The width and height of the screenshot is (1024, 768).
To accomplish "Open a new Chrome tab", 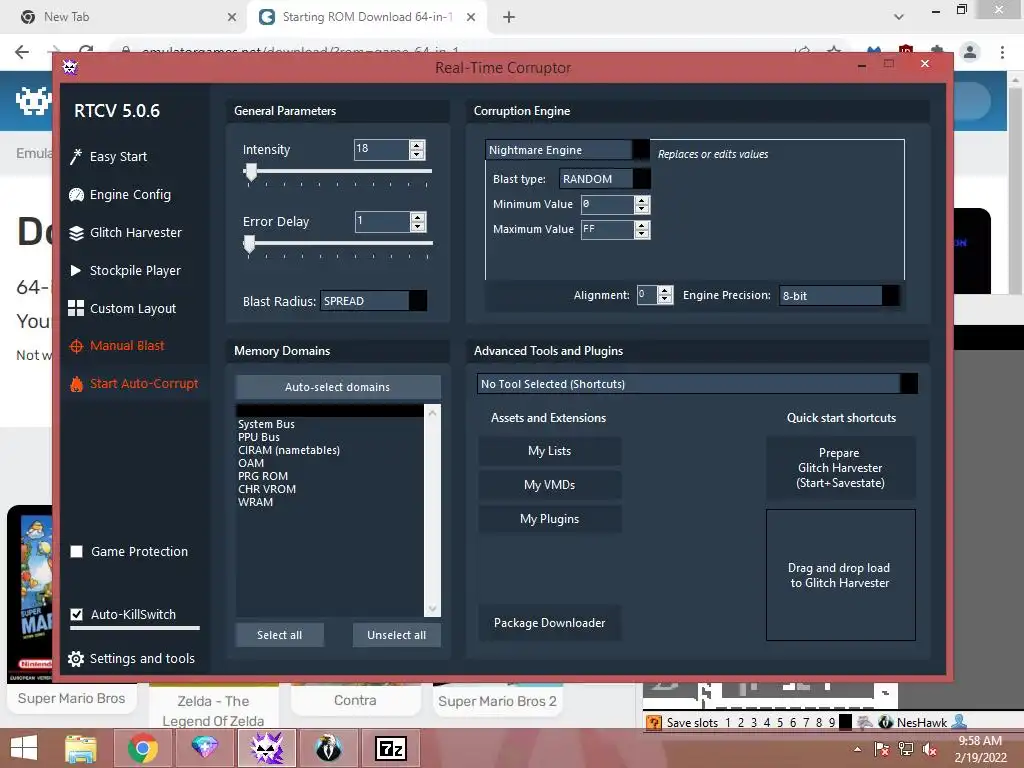I will pyautogui.click(x=509, y=17).
